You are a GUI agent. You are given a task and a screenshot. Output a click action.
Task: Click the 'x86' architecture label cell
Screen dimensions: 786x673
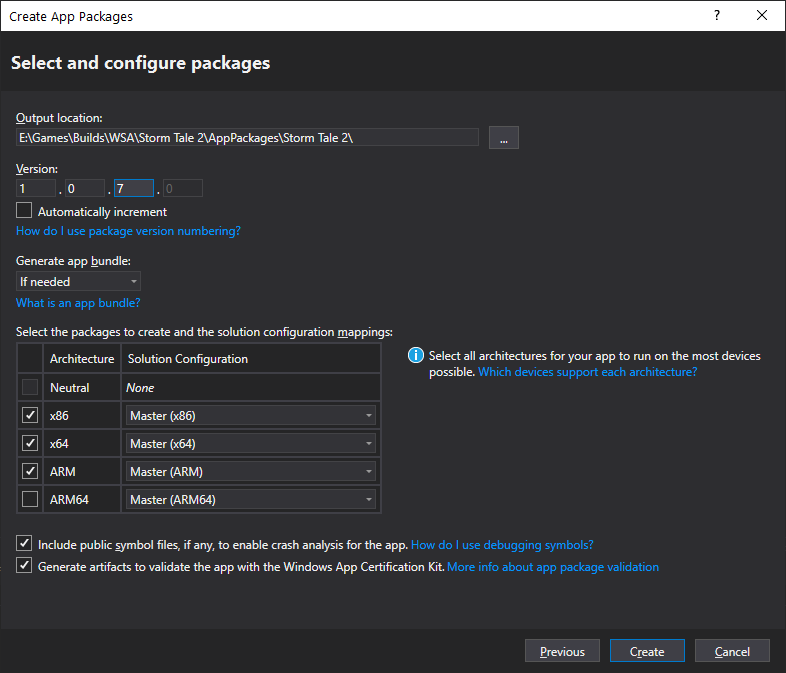[x=82, y=415]
